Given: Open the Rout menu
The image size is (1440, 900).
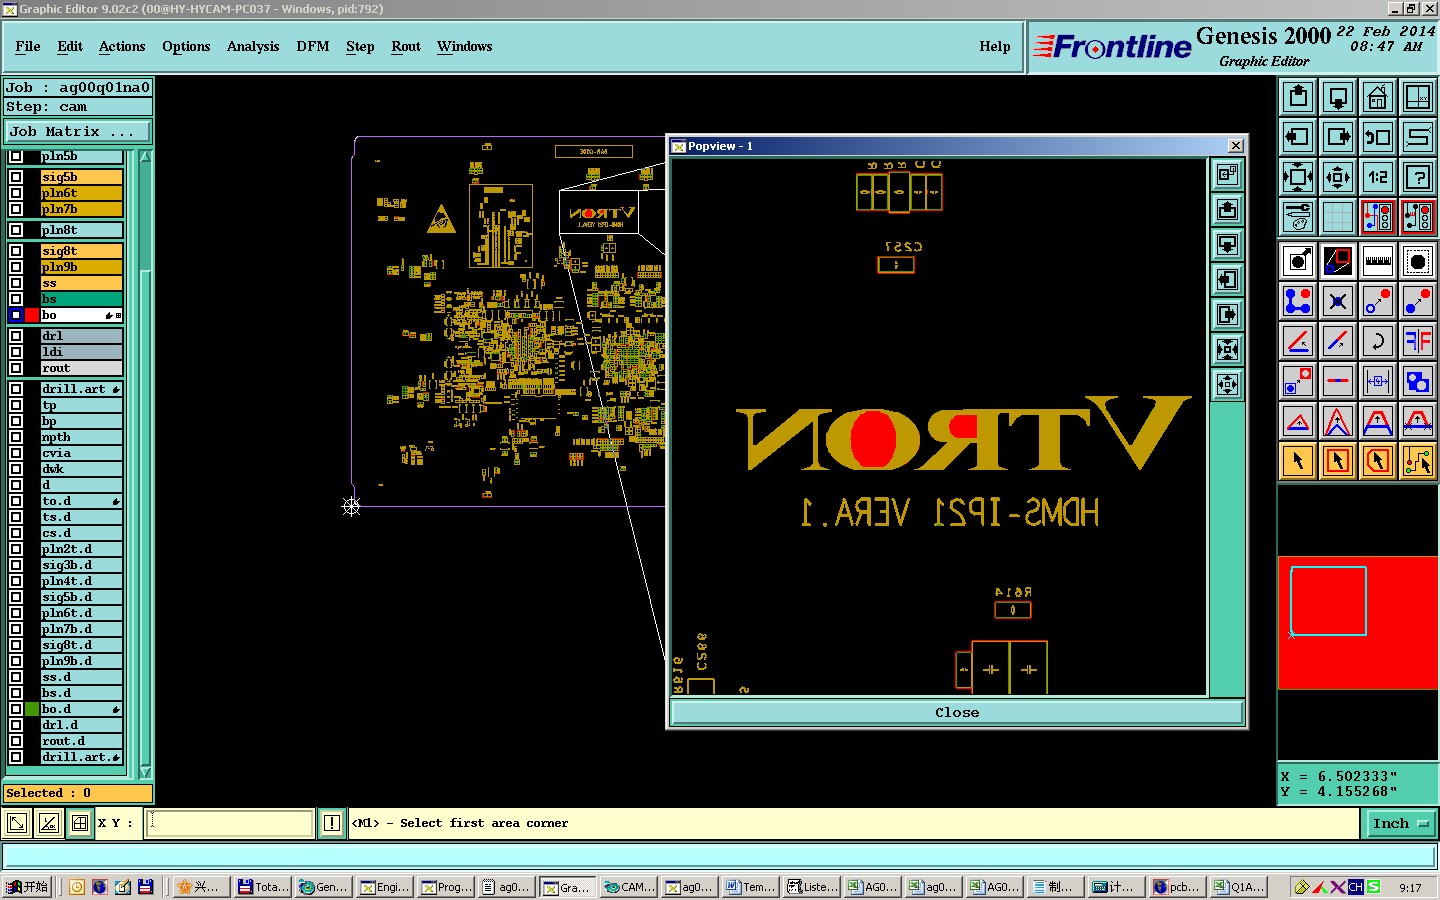Looking at the screenshot, I should click(x=406, y=46).
